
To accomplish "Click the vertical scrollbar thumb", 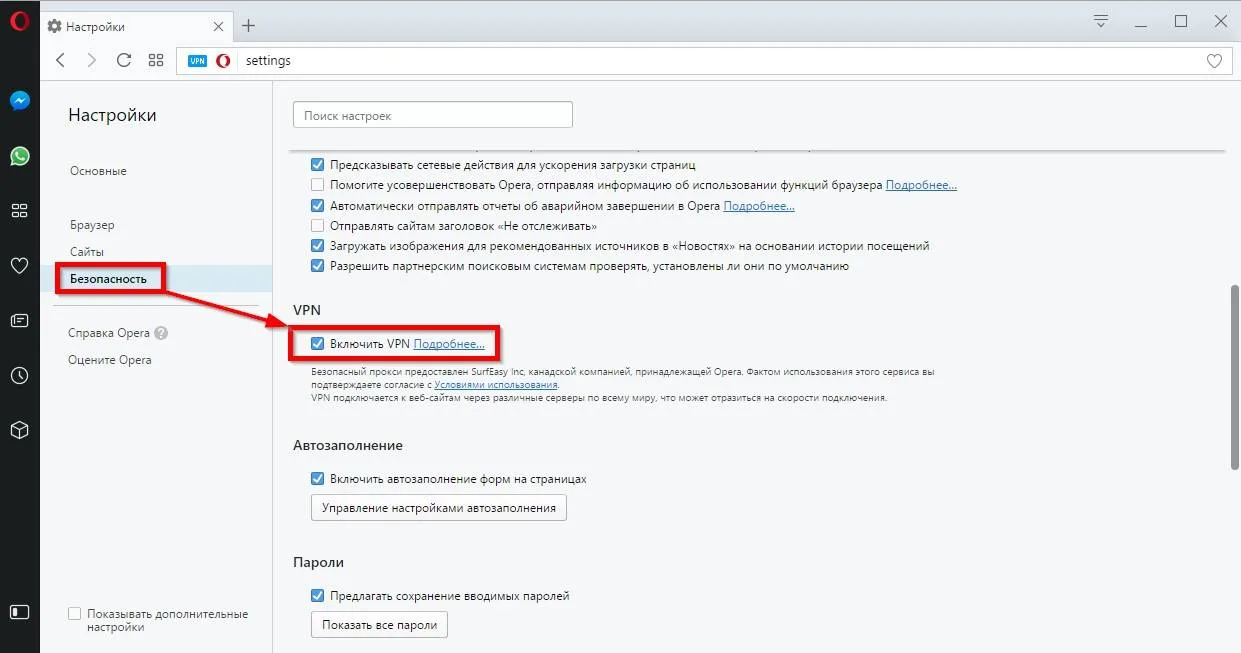I will pyautogui.click(x=1233, y=377).
